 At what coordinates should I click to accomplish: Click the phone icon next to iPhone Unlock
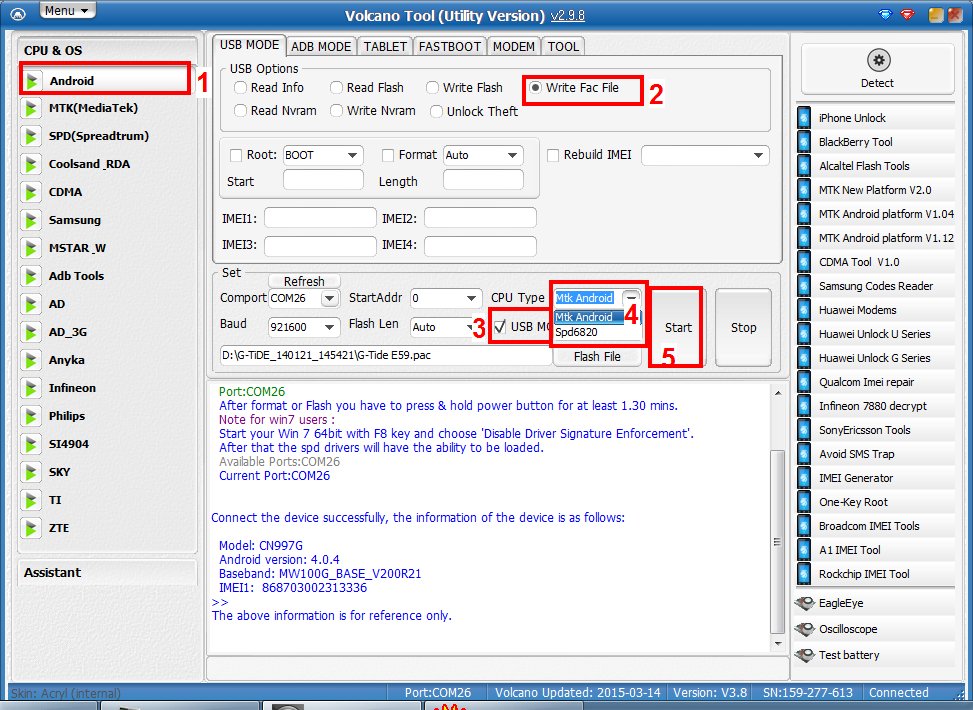point(804,118)
